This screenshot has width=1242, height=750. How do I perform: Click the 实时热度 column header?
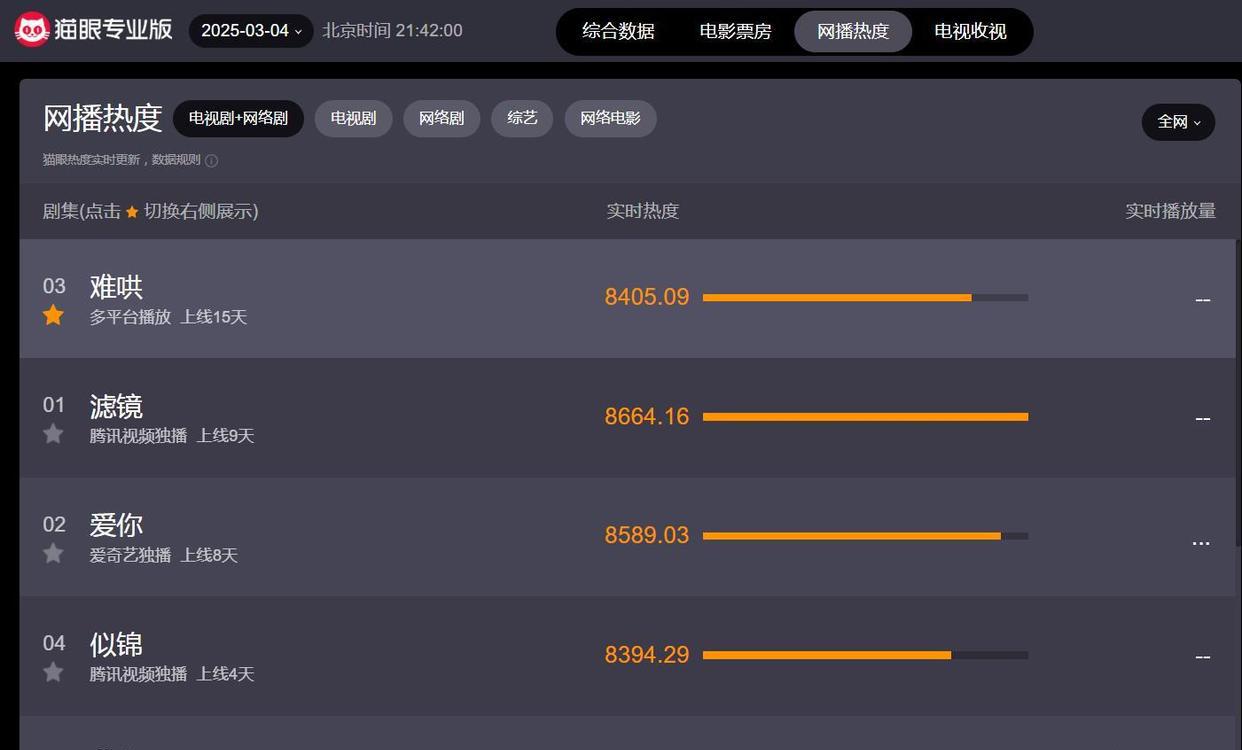(643, 211)
